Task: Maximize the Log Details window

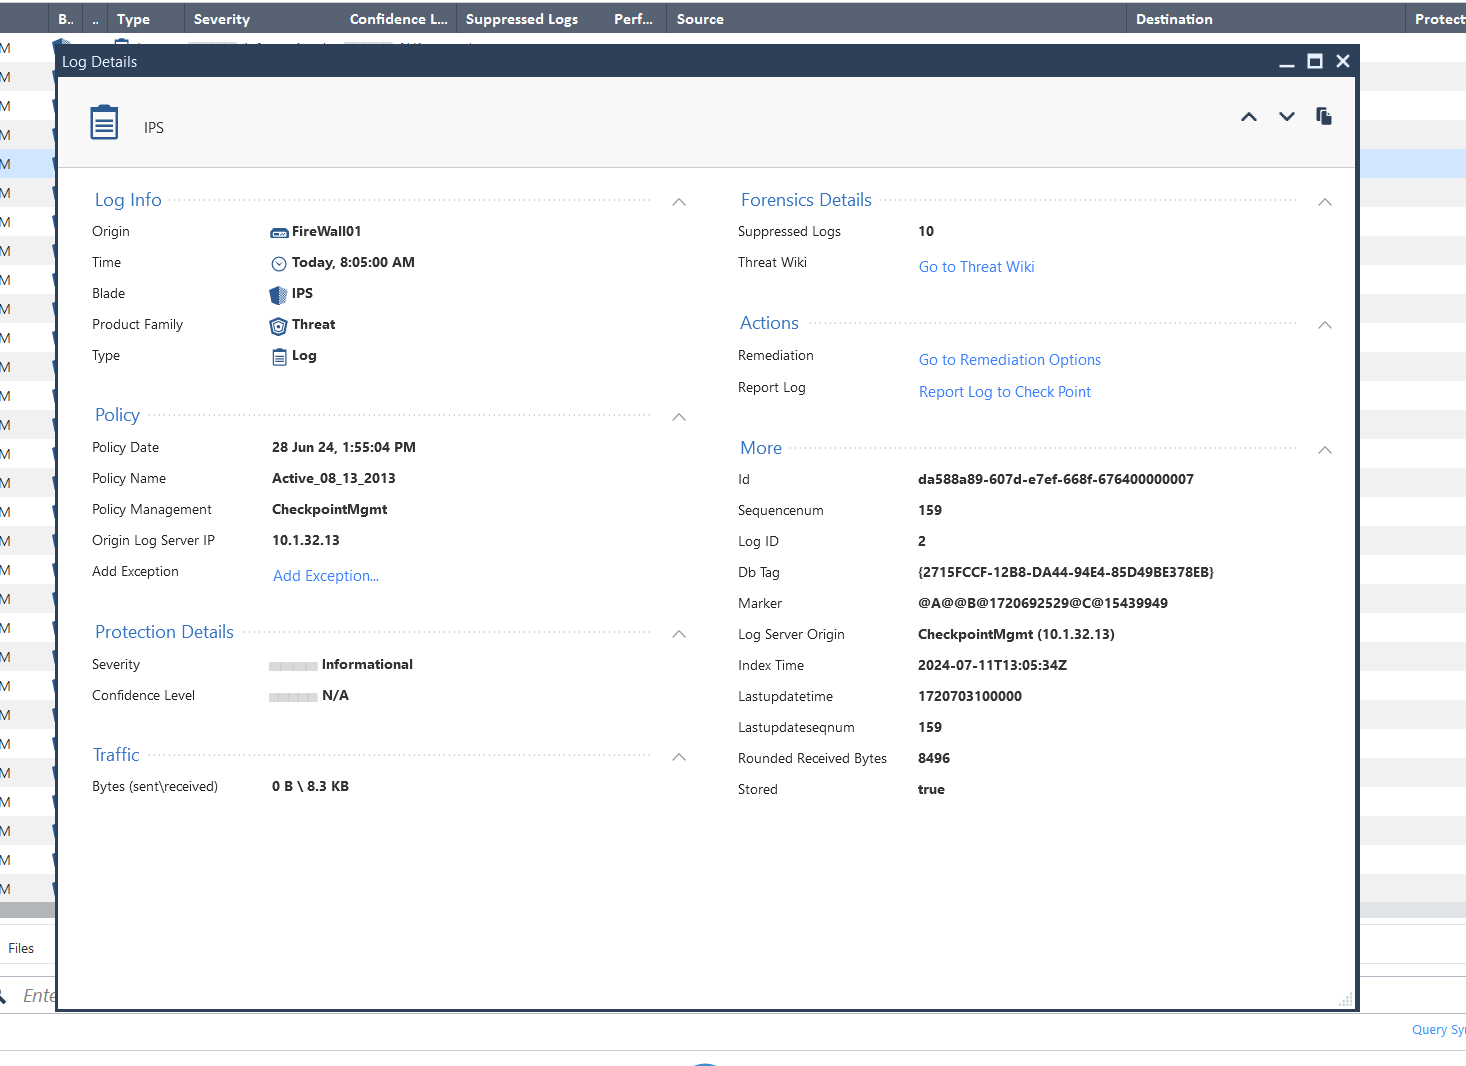Action: (1315, 61)
